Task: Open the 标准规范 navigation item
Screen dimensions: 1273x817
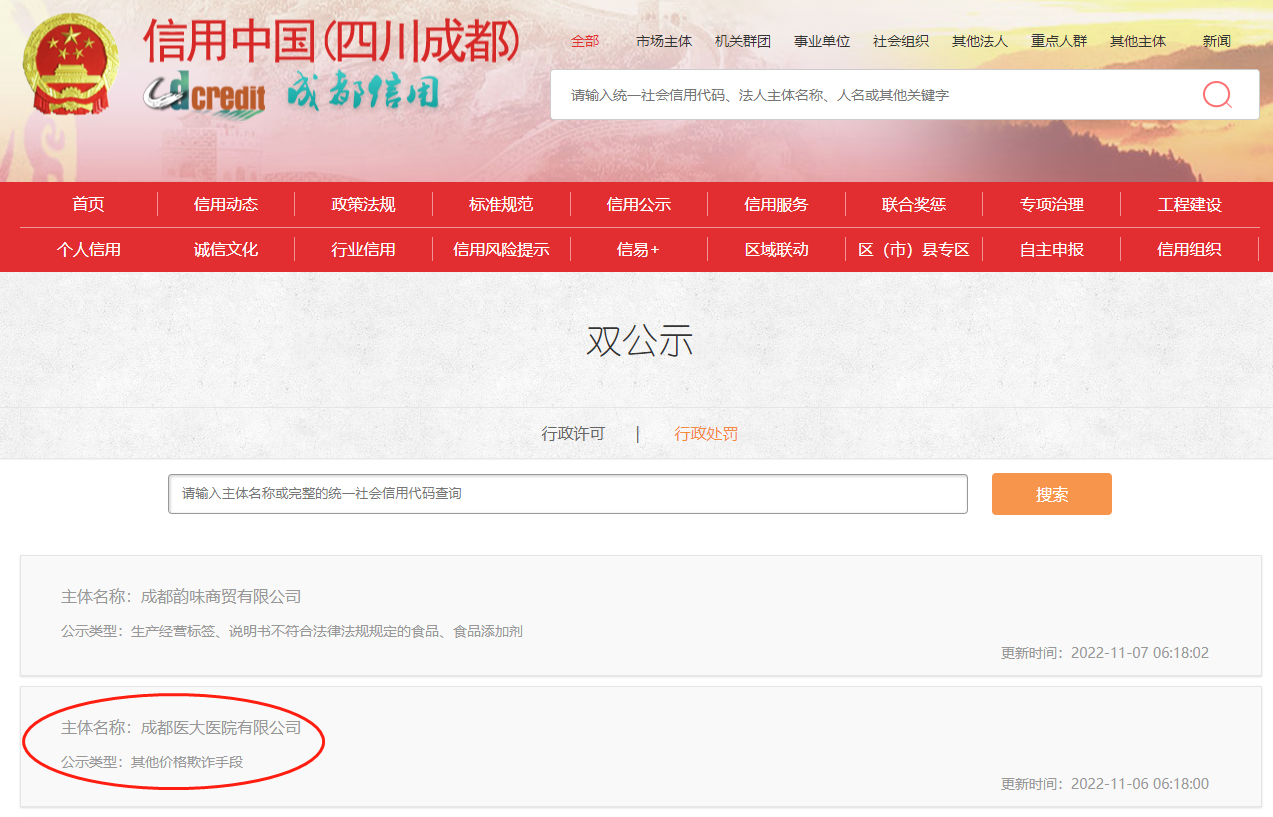Action: click(x=501, y=204)
